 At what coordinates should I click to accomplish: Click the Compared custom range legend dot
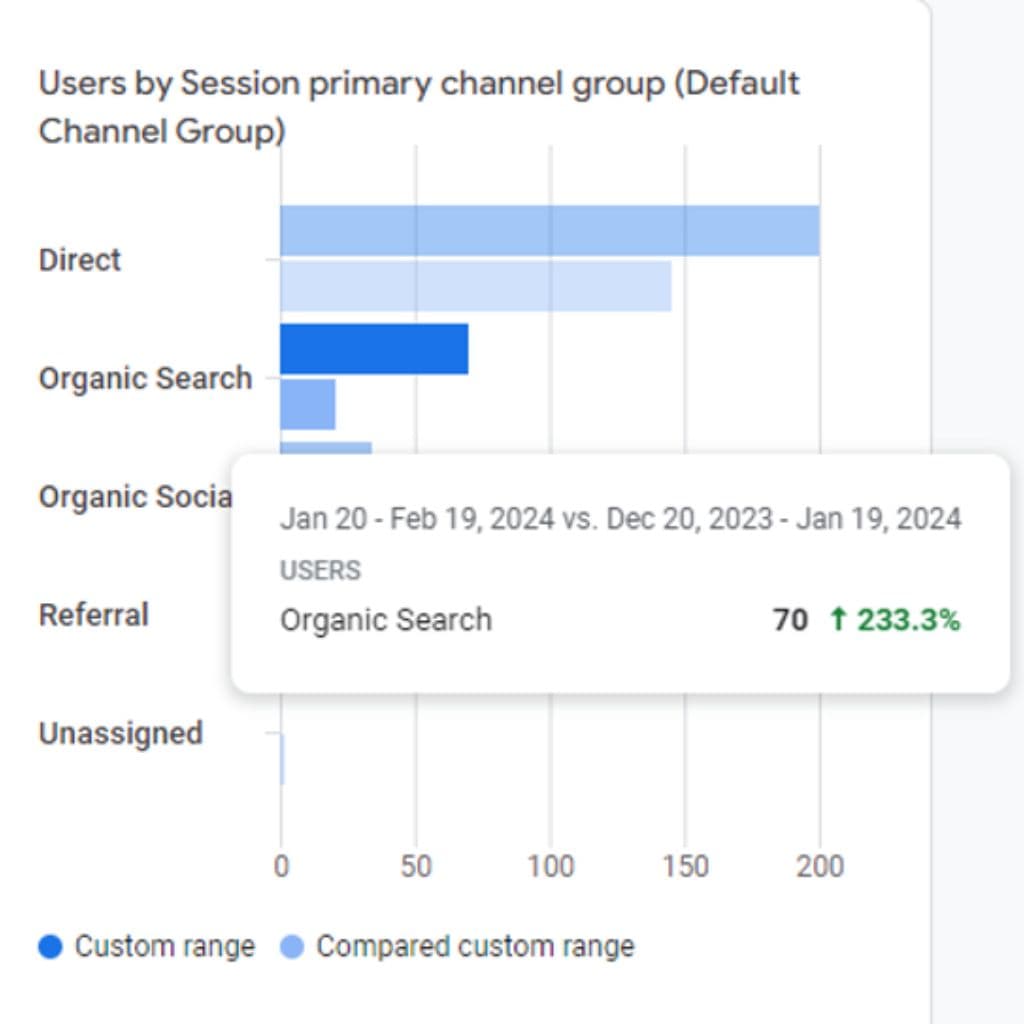292,946
